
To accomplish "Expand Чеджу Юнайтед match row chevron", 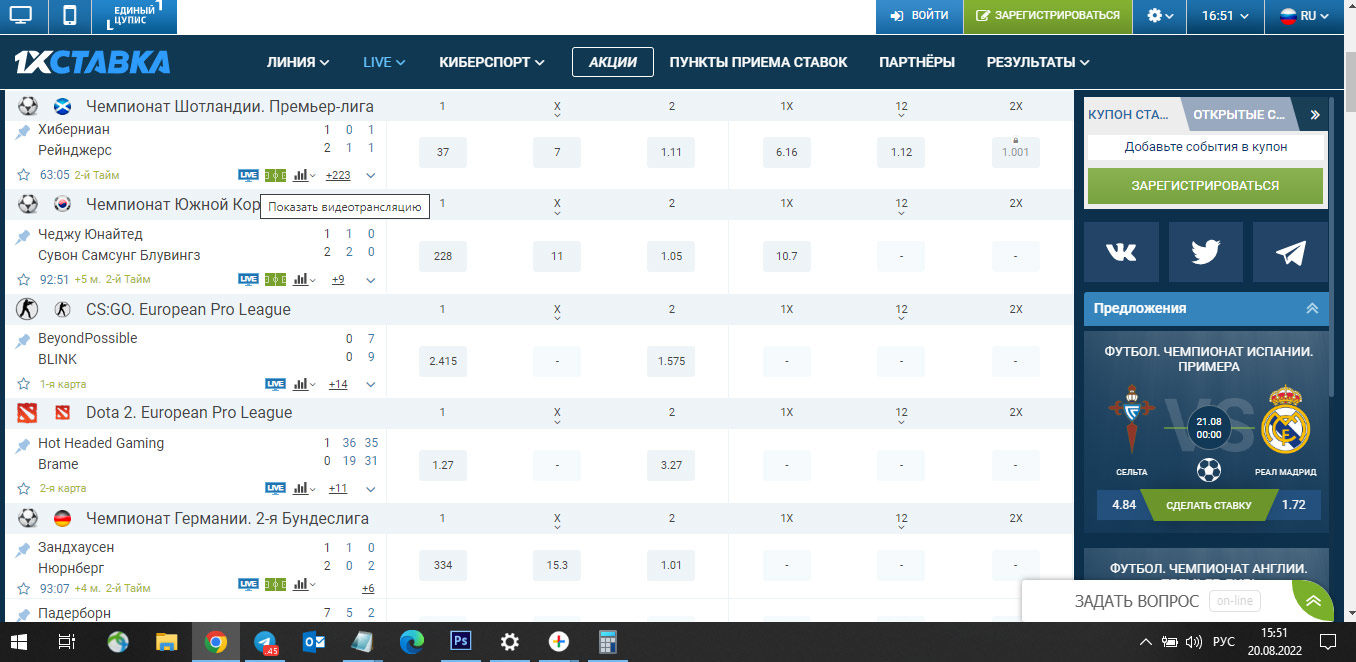I will point(371,280).
